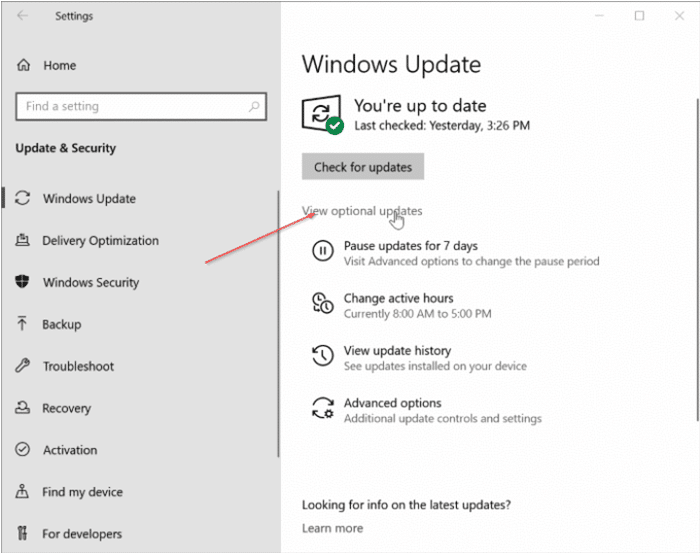This screenshot has height=553, width=700.
Task: Click 'Additional update controls and settings' text
Action: [x=442, y=419]
